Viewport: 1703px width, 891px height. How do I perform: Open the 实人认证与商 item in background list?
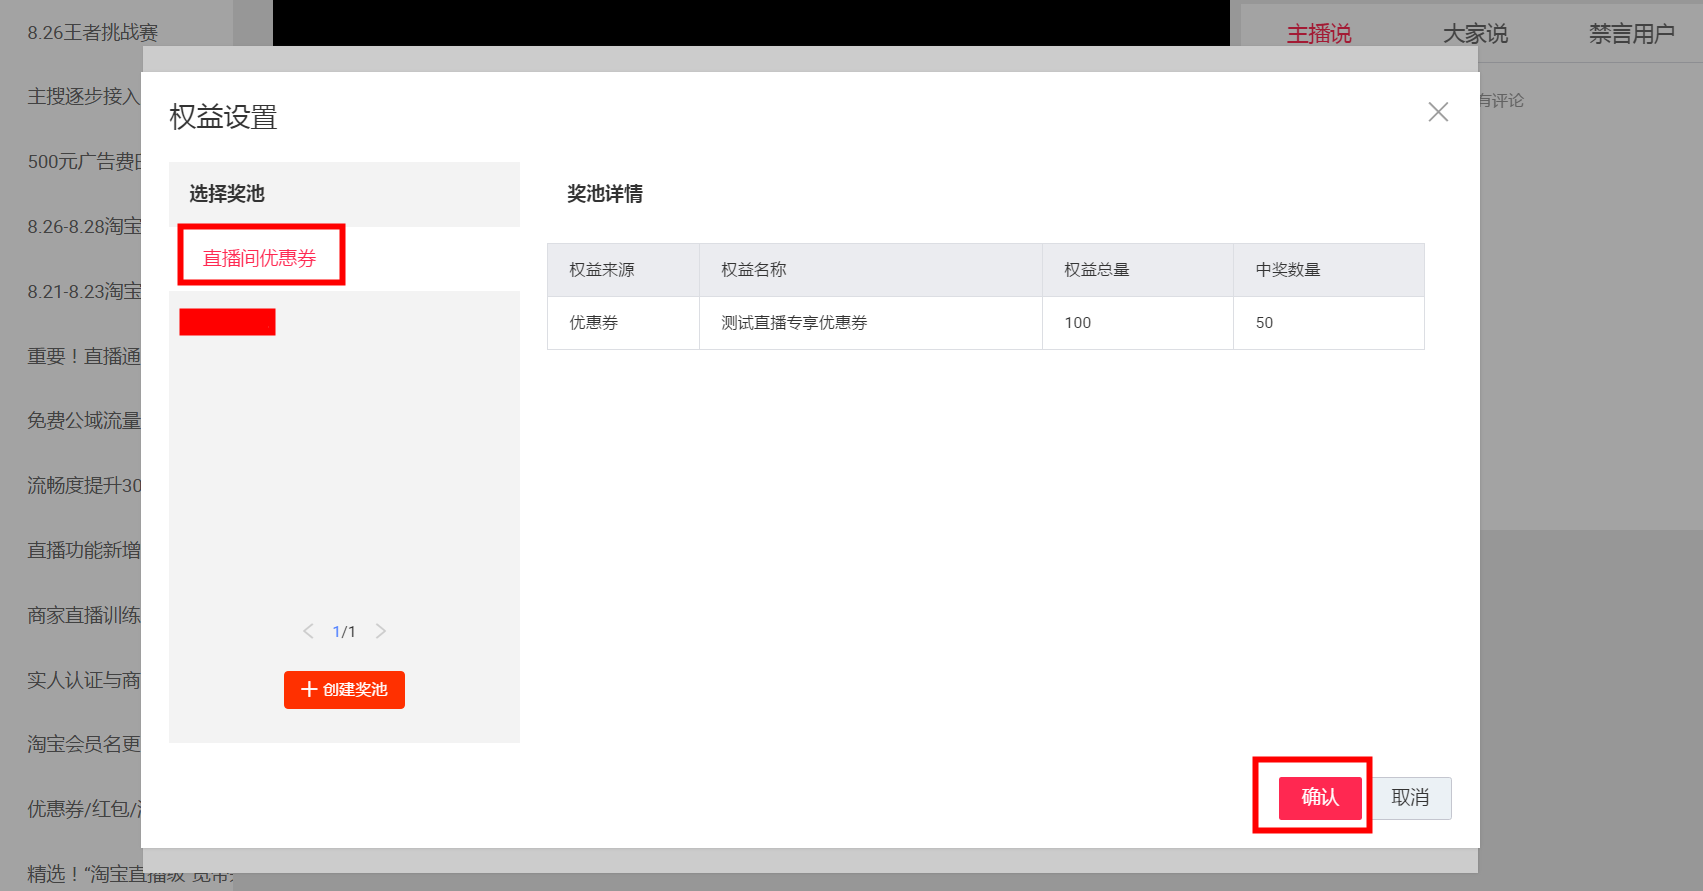(x=84, y=680)
